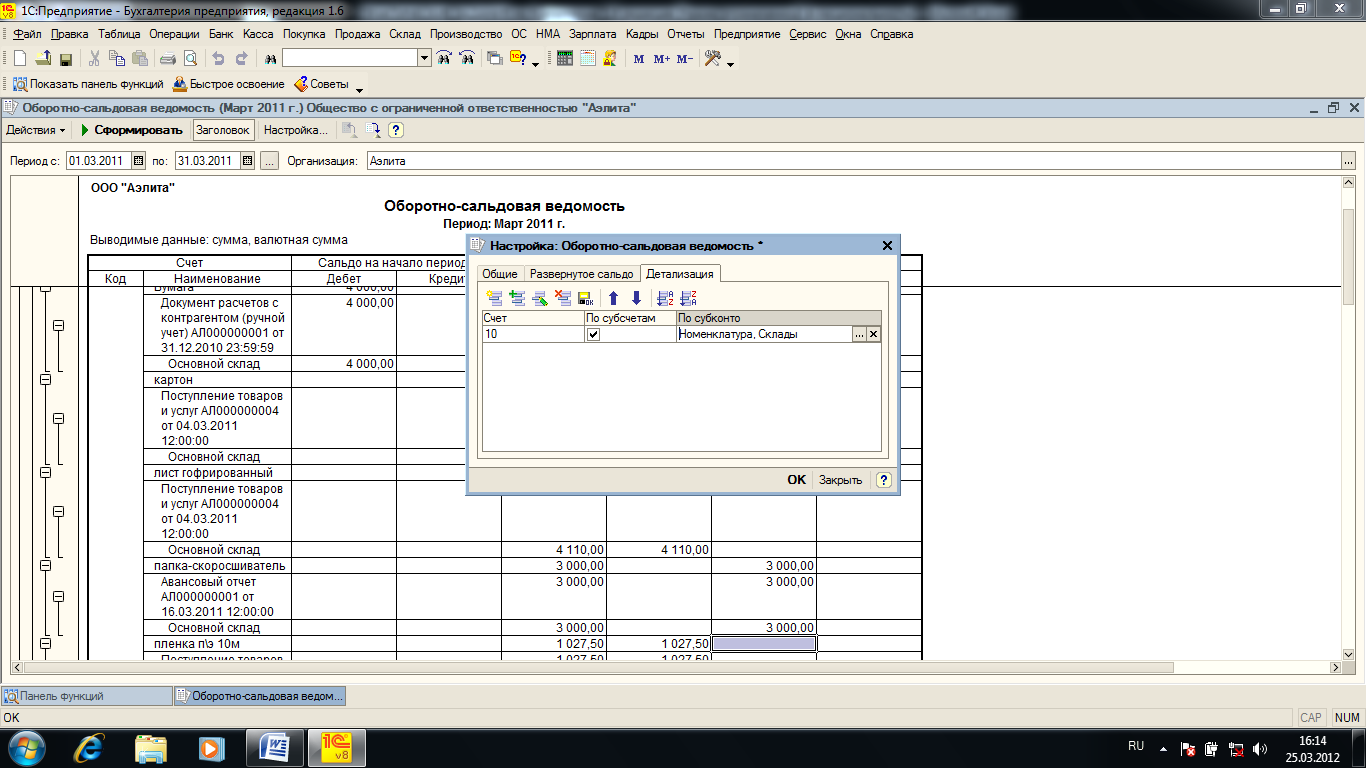Open the Операции menu
Screen dimensions: 1366x768
tap(175, 34)
